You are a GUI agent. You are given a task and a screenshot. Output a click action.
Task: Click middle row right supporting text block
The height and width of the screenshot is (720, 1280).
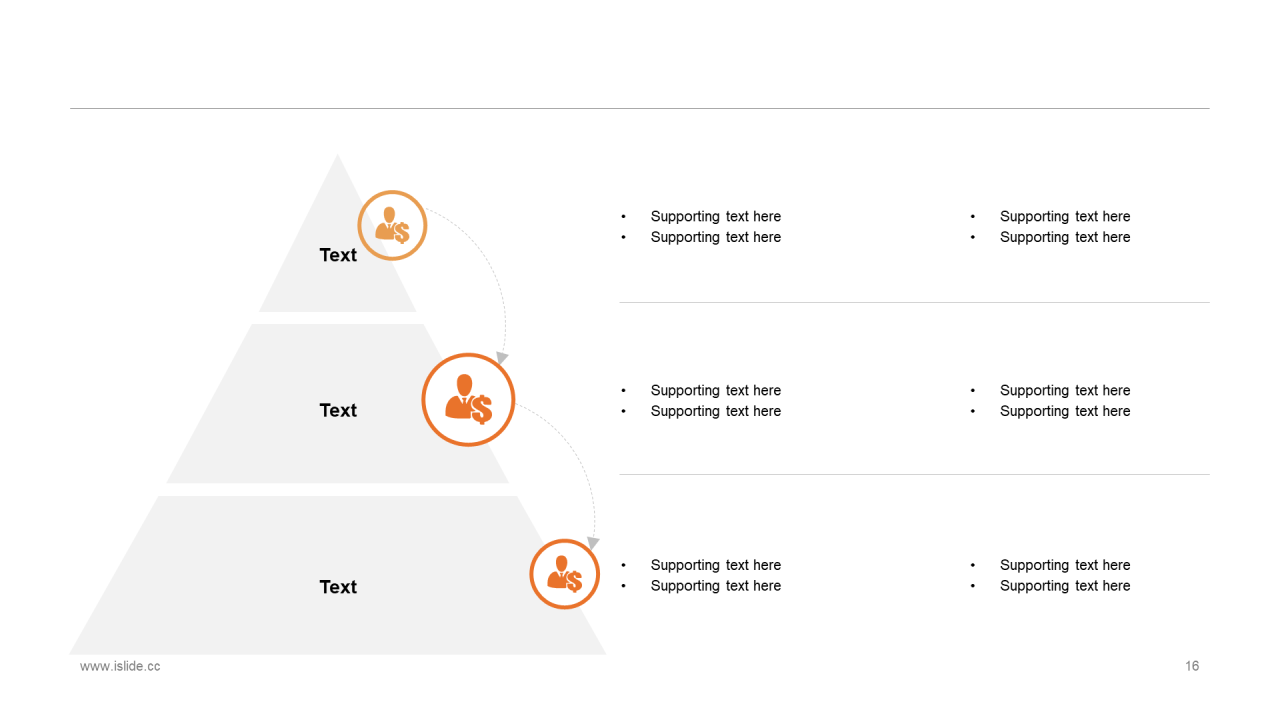pyautogui.click(x=1064, y=401)
